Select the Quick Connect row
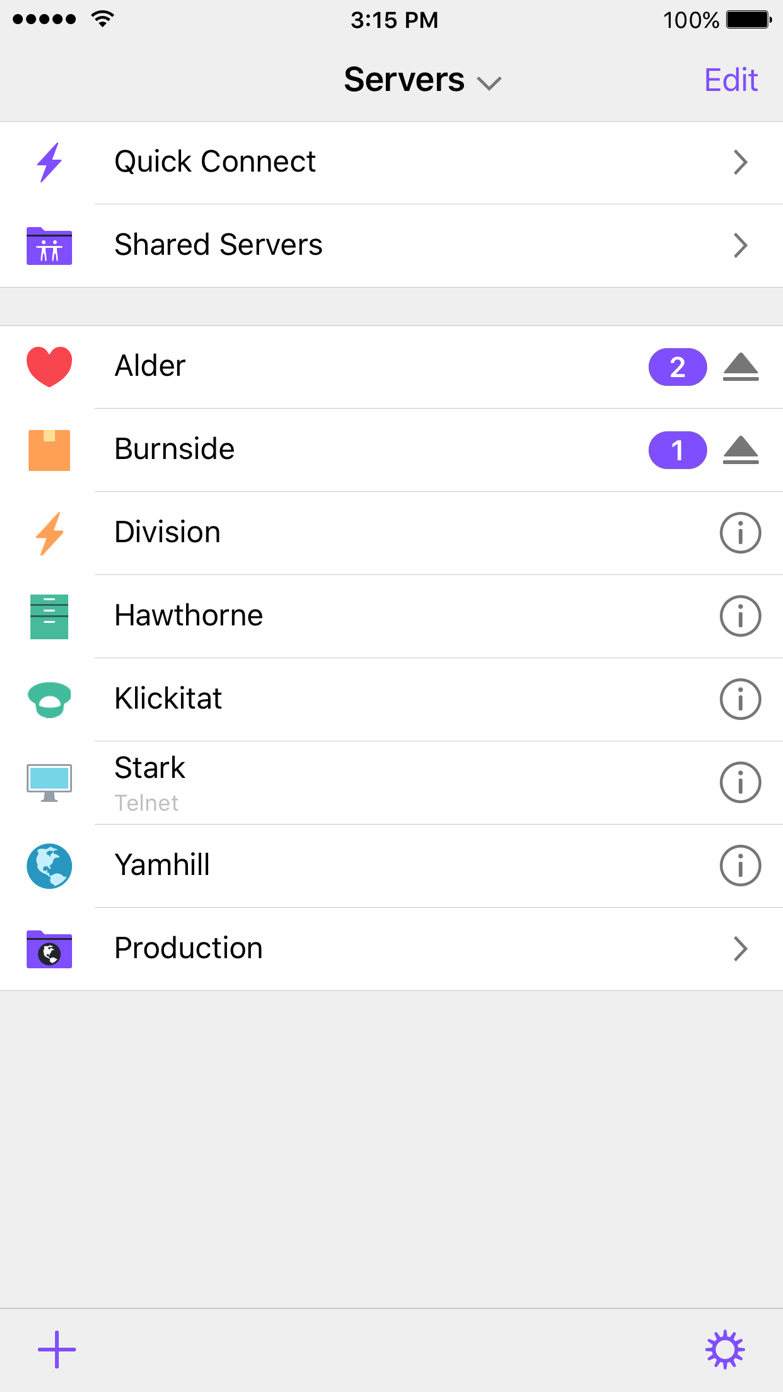This screenshot has height=1392, width=783. click(215, 162)
